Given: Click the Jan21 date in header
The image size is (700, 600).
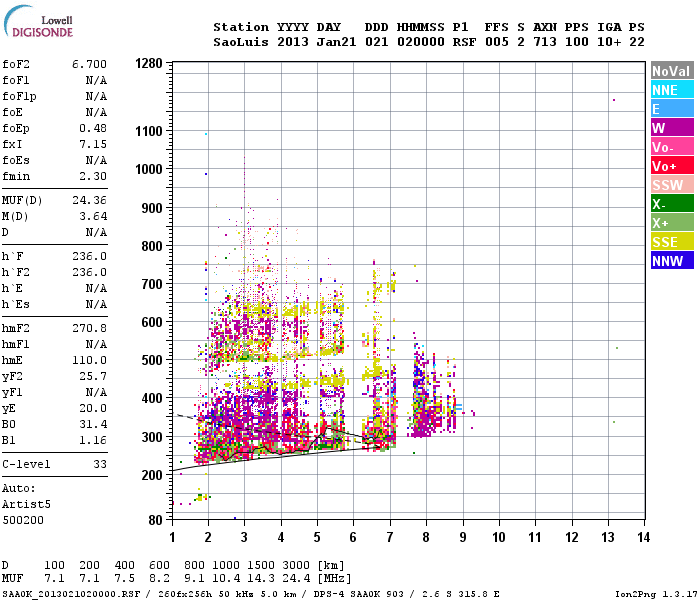Looking at the screenshot, I should point(336,42).
